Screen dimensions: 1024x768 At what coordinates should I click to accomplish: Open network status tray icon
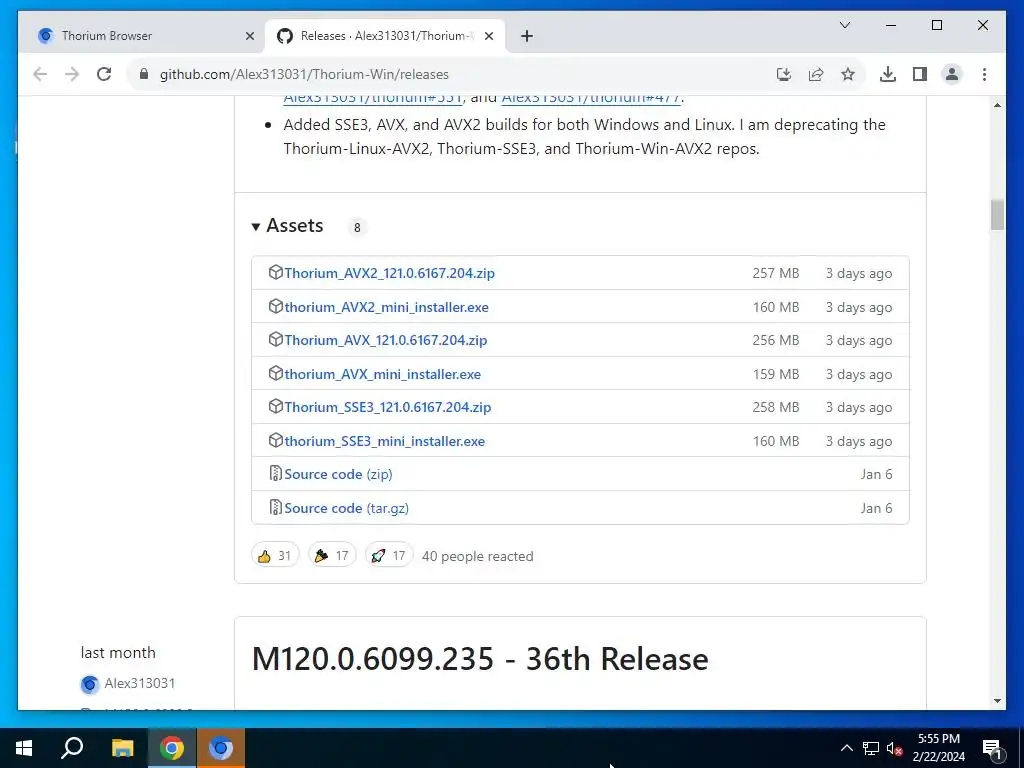tap(871, 748)
